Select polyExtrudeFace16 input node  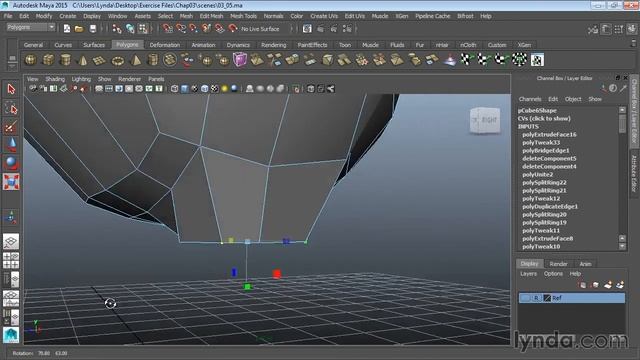coord(549,134)
